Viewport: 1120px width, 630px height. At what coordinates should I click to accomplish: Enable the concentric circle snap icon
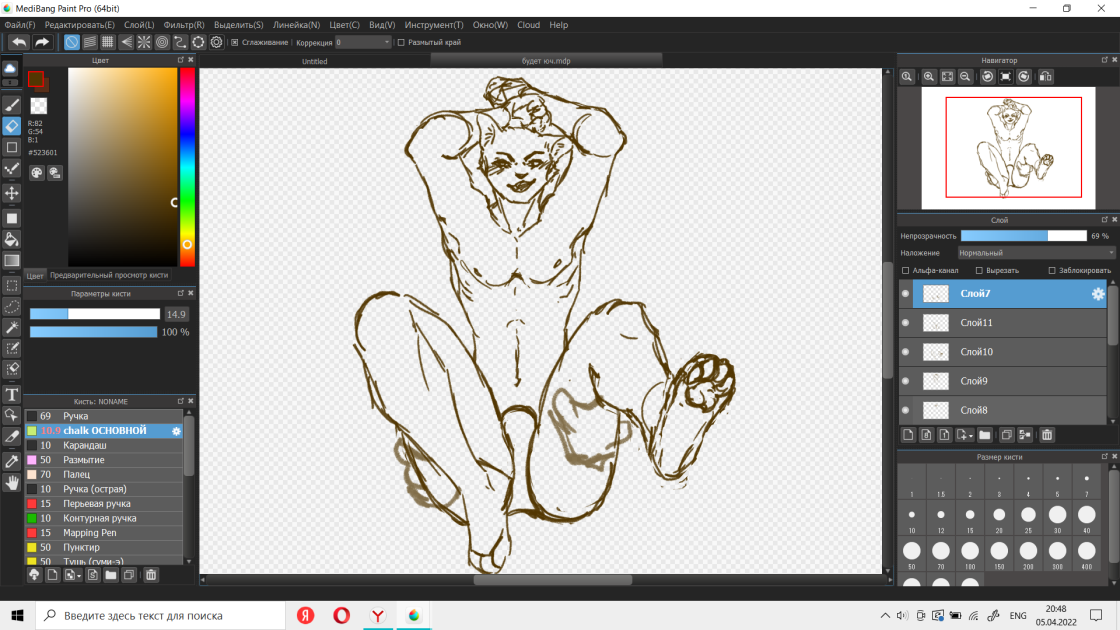click(x=162, y=42)
